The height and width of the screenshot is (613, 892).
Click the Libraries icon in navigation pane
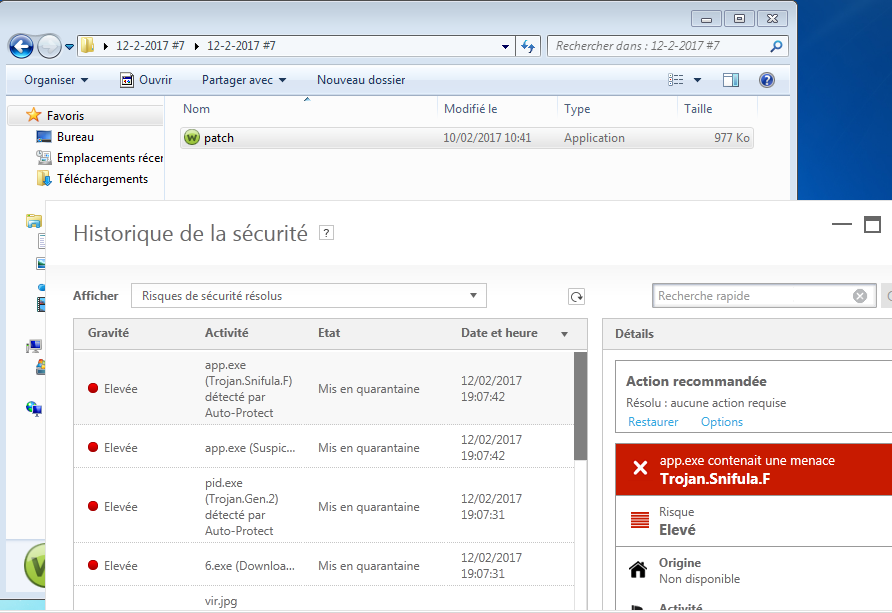(x=34, y=221)
